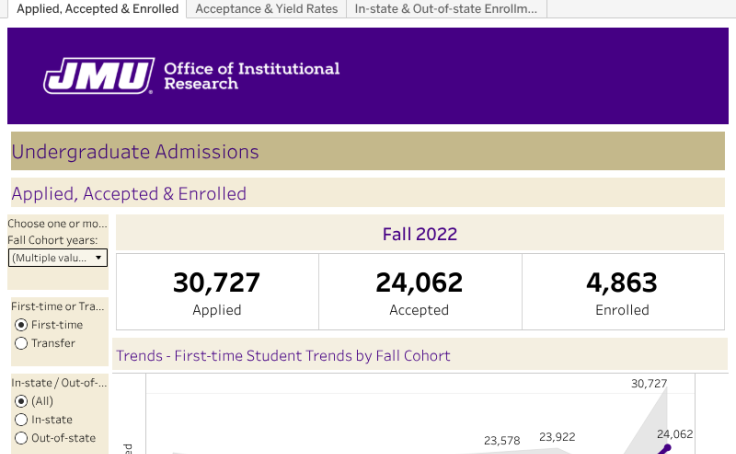736x454 pixels.
Task: Choose the (All) residency radio option
Action: coord(21,401)
